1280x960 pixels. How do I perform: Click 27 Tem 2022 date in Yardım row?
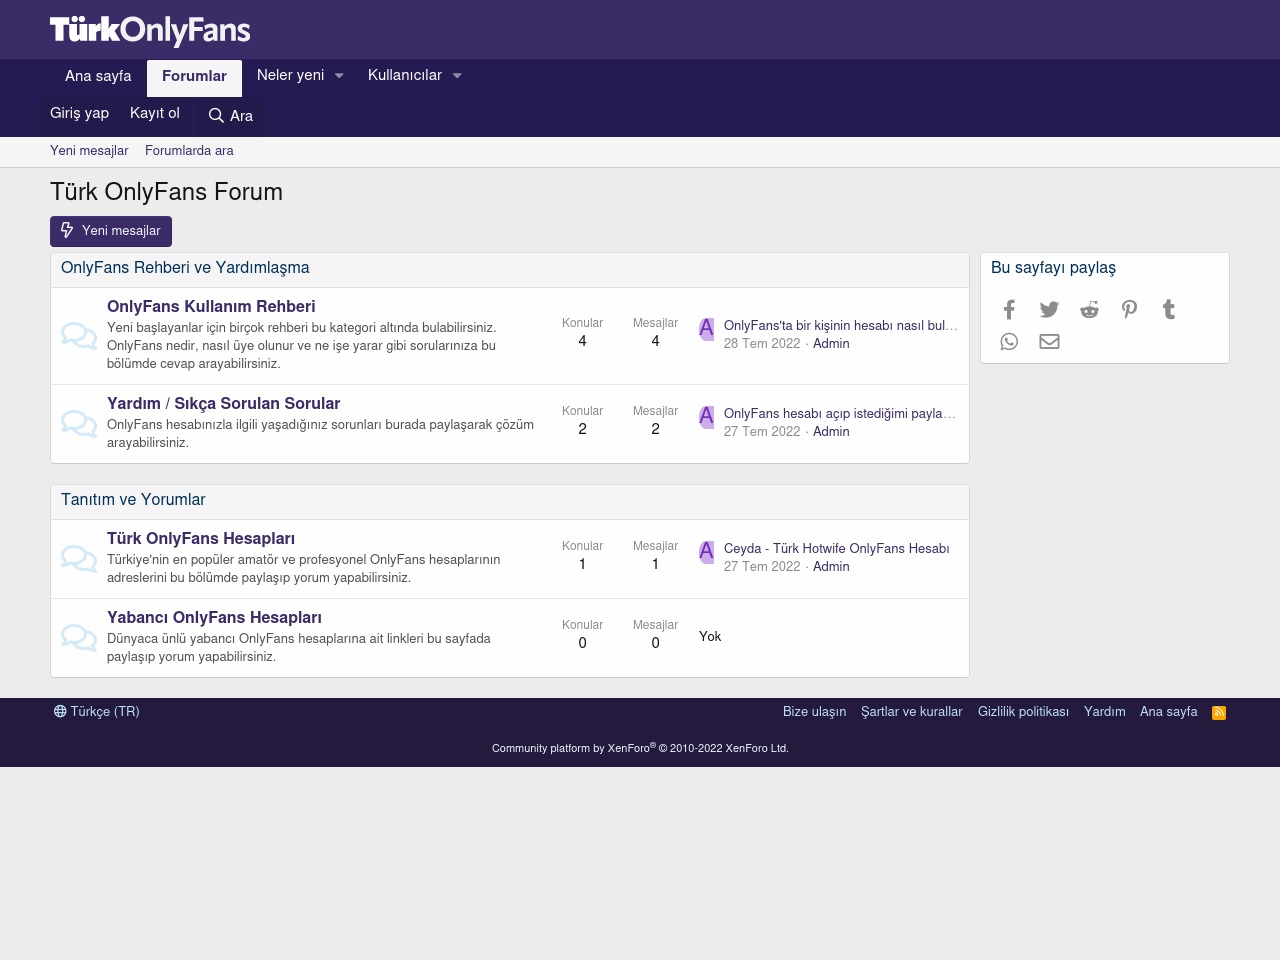[762, 432]
